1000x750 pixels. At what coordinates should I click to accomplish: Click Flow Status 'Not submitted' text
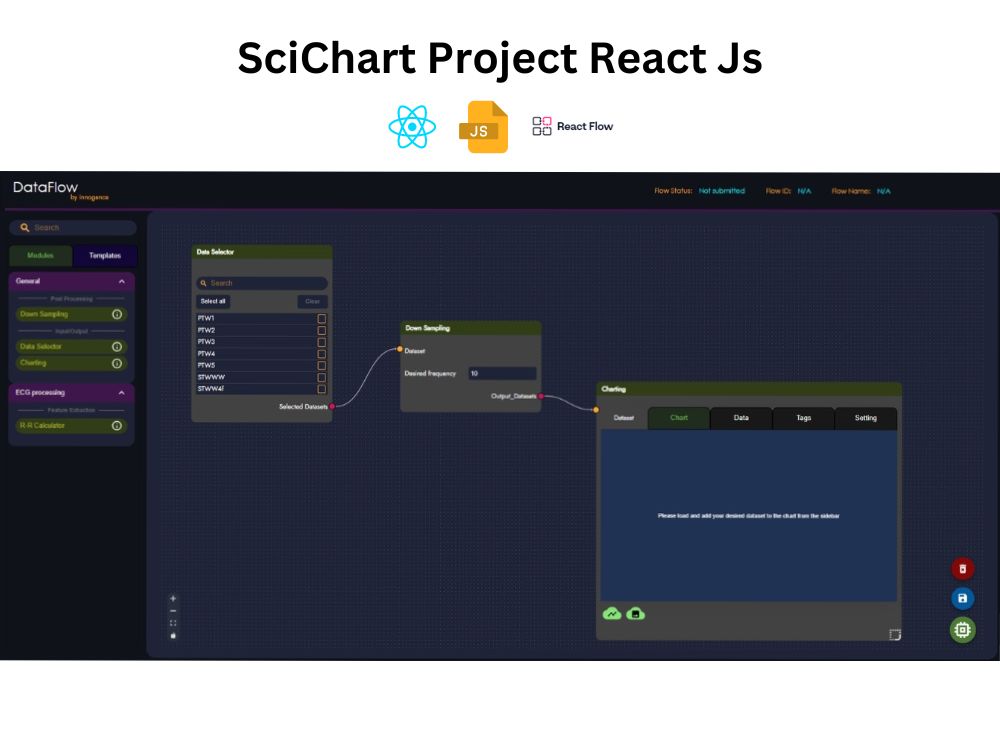click(722, 191)
